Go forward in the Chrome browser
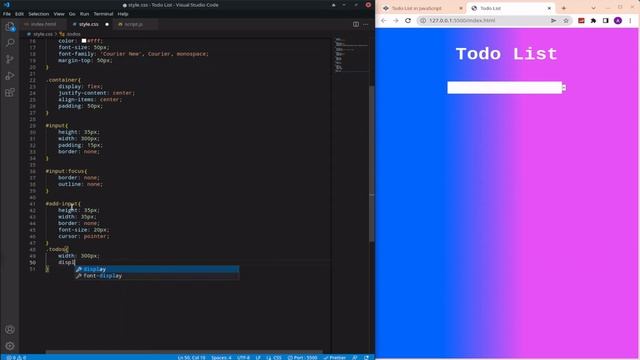 396,20
